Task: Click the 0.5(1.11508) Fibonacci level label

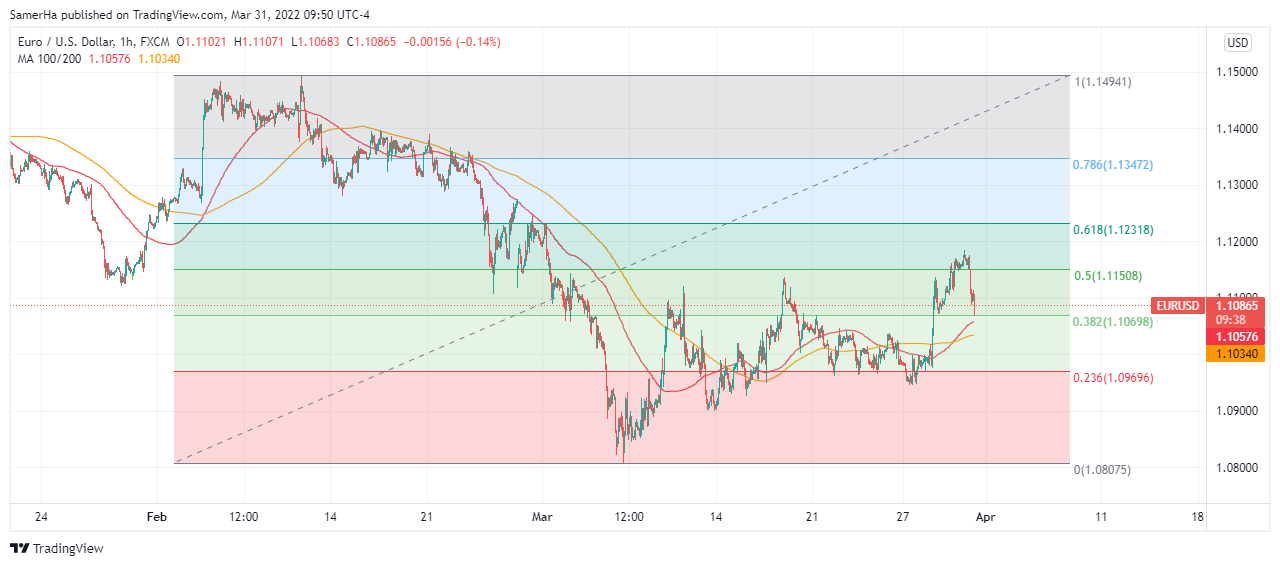Action: click(x=1107, y=276)
